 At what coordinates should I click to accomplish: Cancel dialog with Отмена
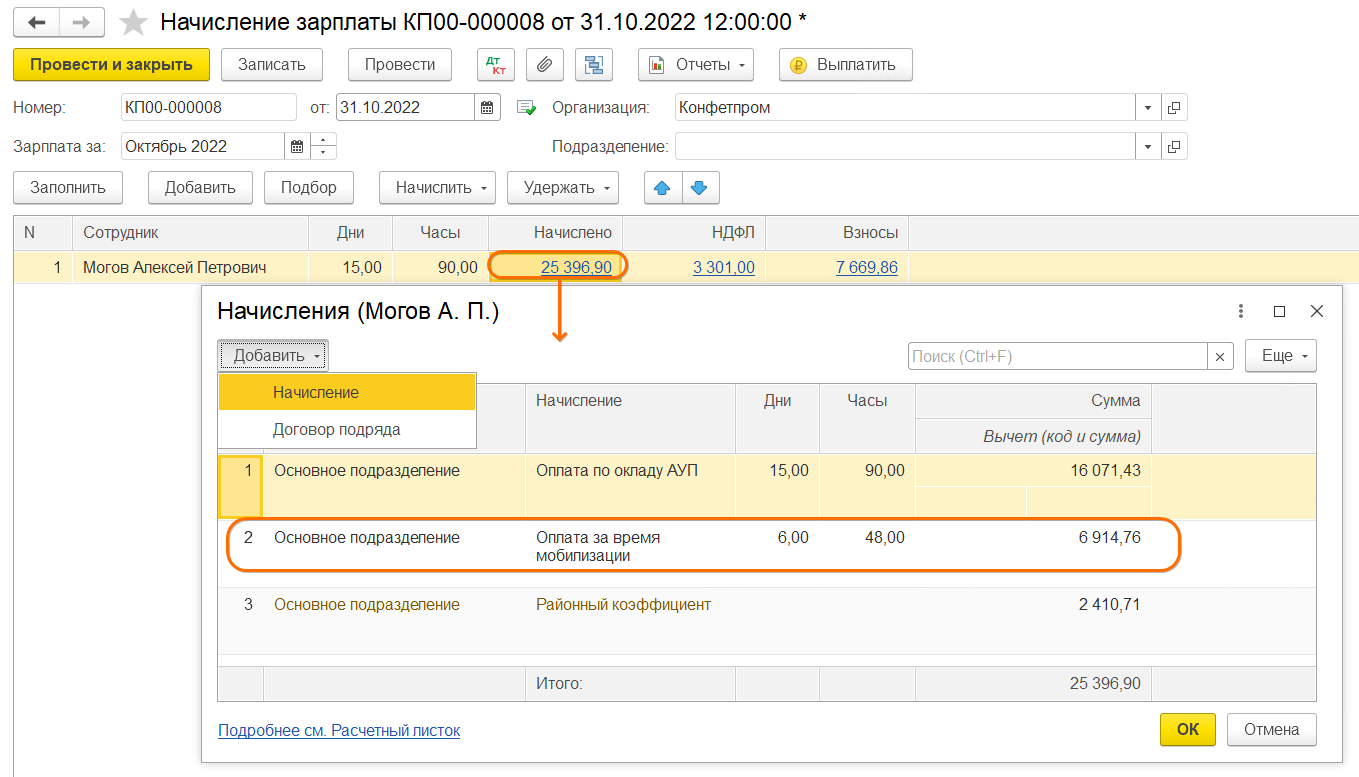(x=1272, y=730)
